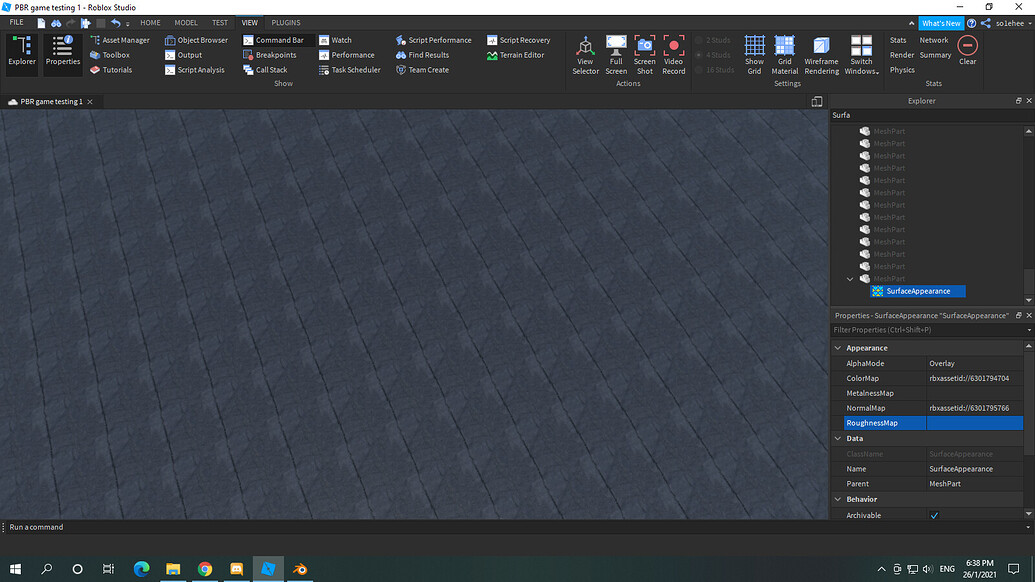1035x582 pixels.
Task: Open the Clear stats button
Action: (x=966, y=47)
